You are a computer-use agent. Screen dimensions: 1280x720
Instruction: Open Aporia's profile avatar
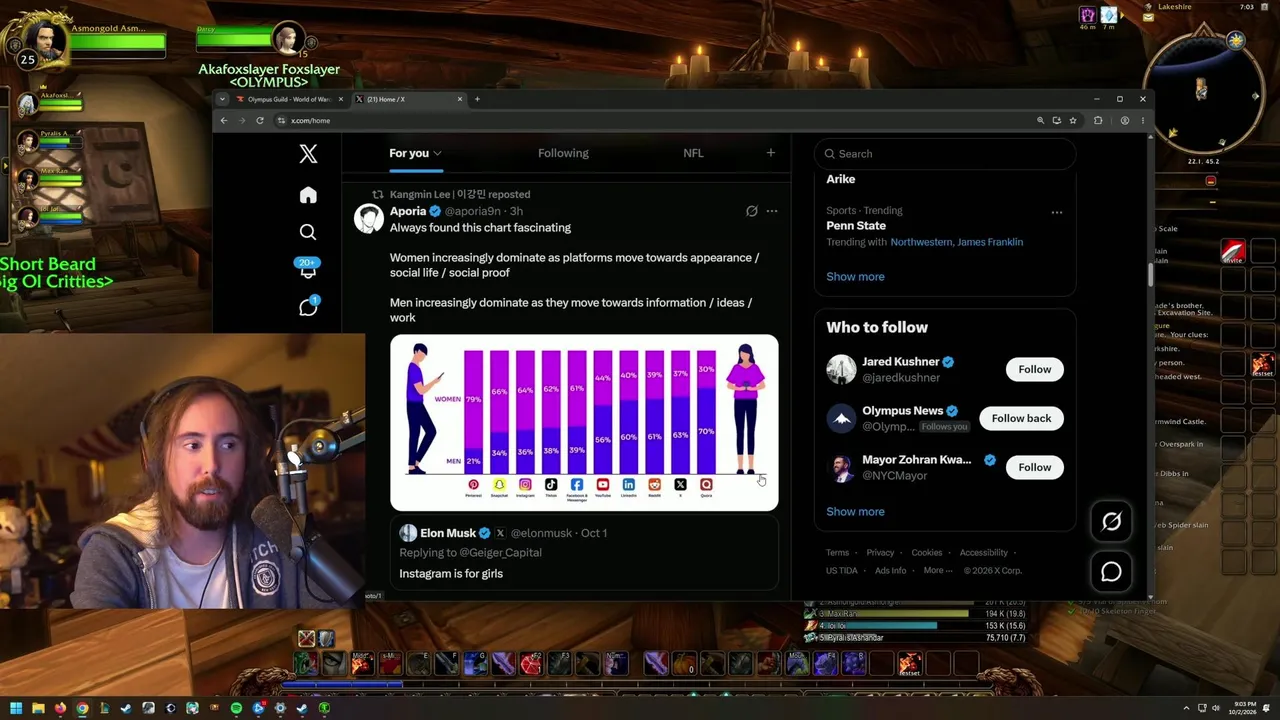click(x=369, y=218)
